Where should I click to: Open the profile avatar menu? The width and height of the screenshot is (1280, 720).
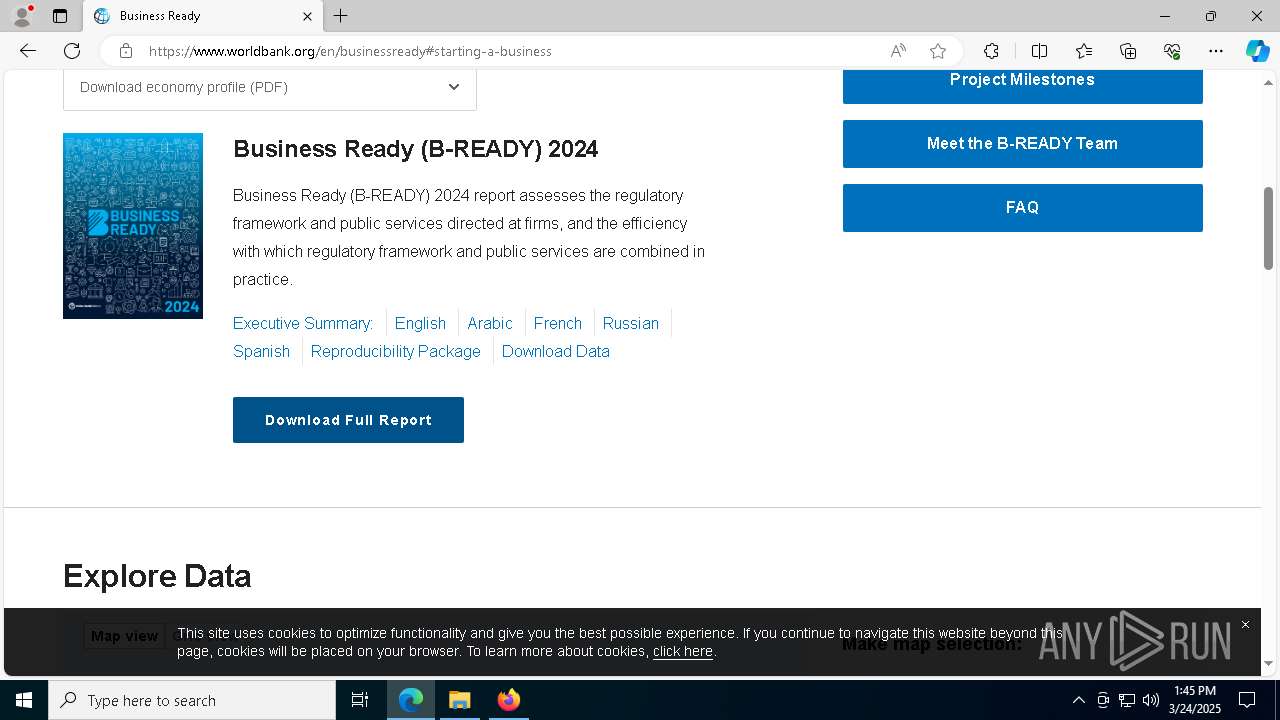coord(22,16)
